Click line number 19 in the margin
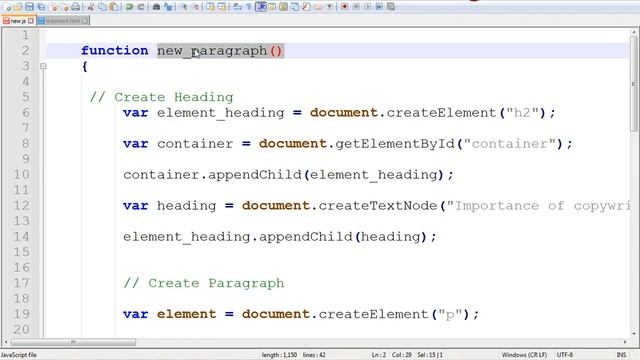The height and width of the screenshot is (360, 640). [21, 314]
